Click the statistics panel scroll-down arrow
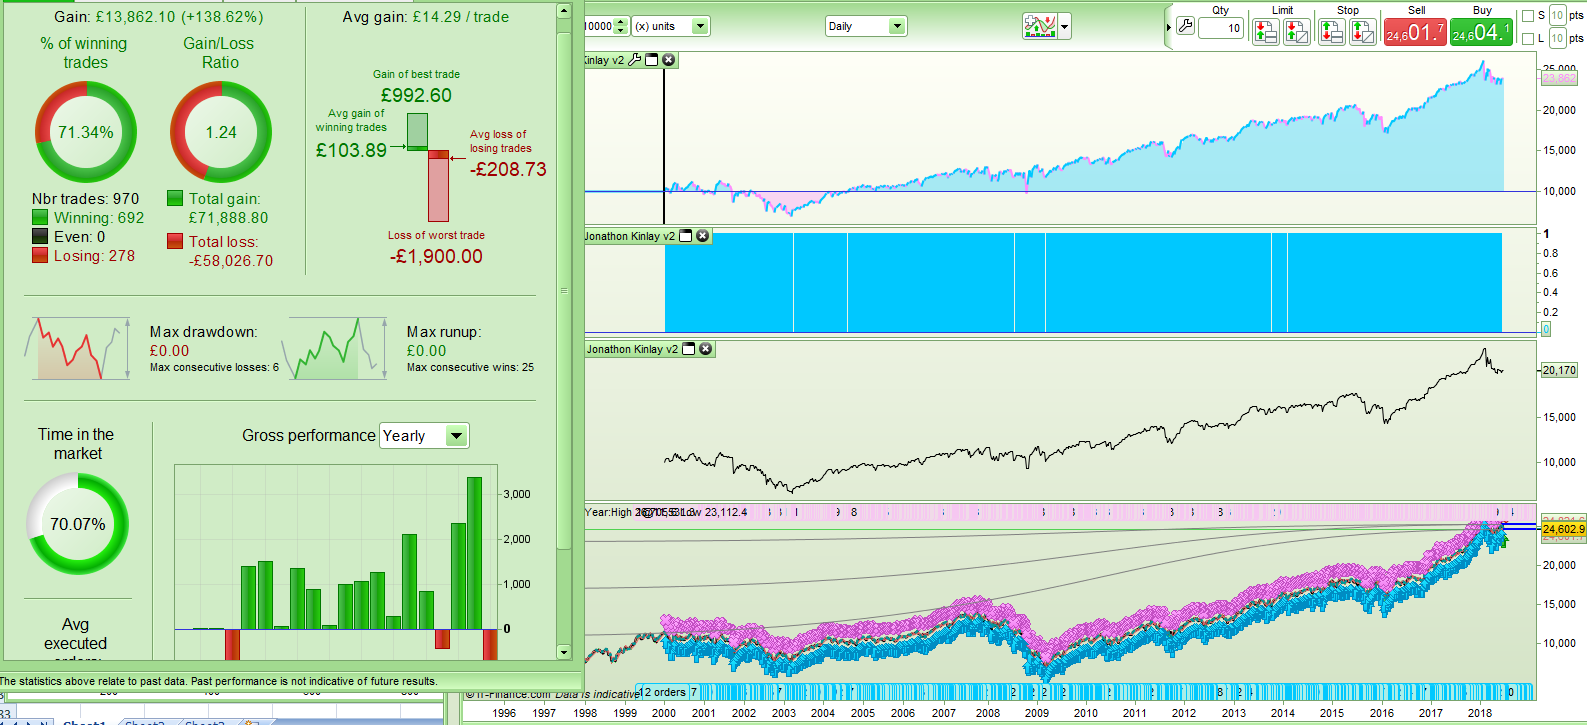 (563, 652)
